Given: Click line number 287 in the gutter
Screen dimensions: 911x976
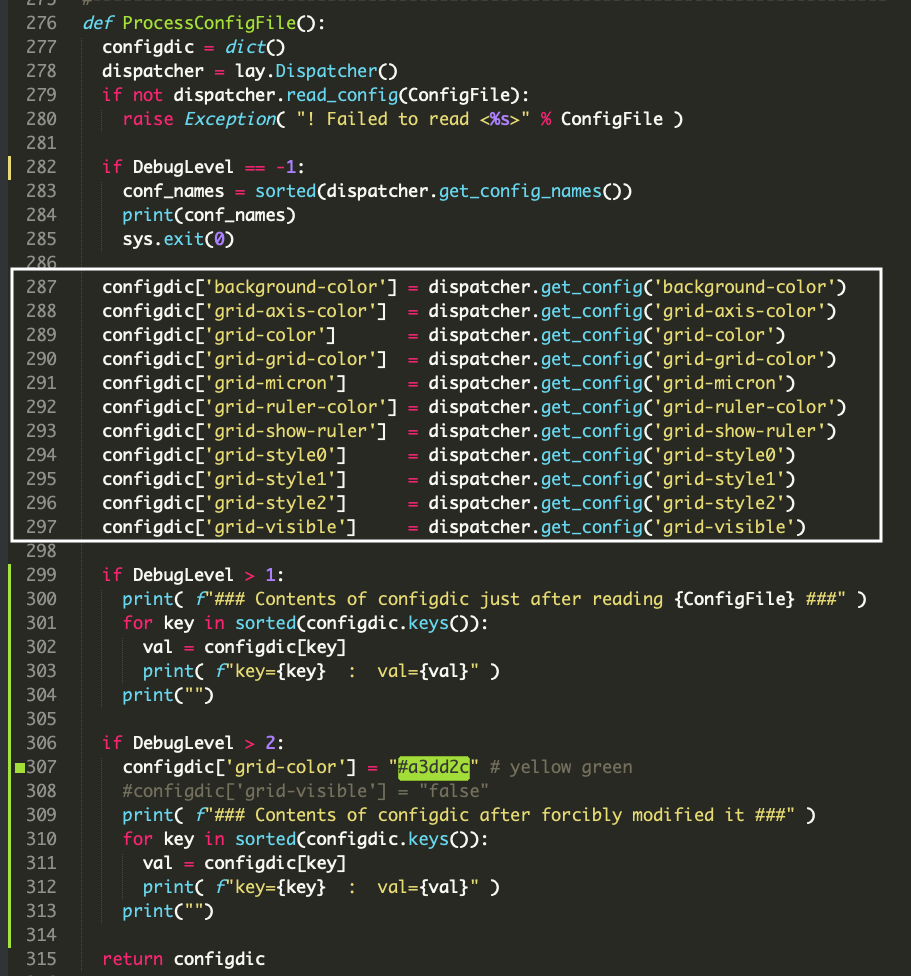Looking at the screenshot, I should 41,287.
